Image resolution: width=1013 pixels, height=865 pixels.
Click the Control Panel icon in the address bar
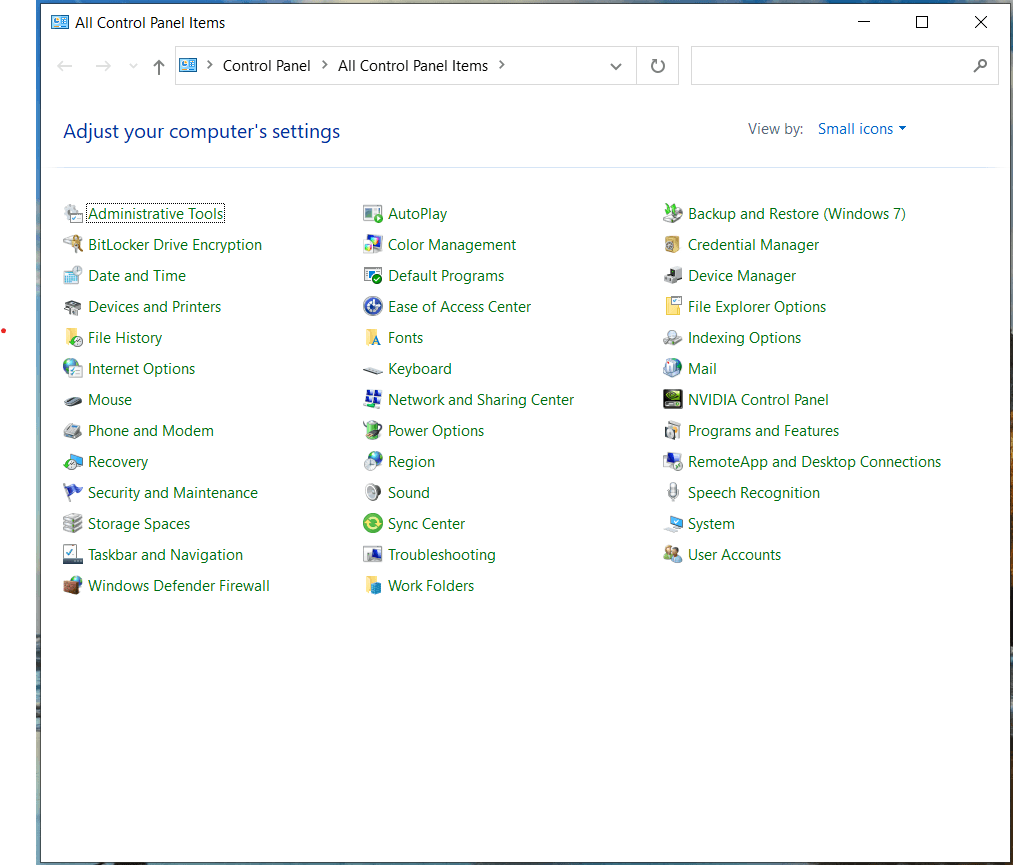pos(188,65)
